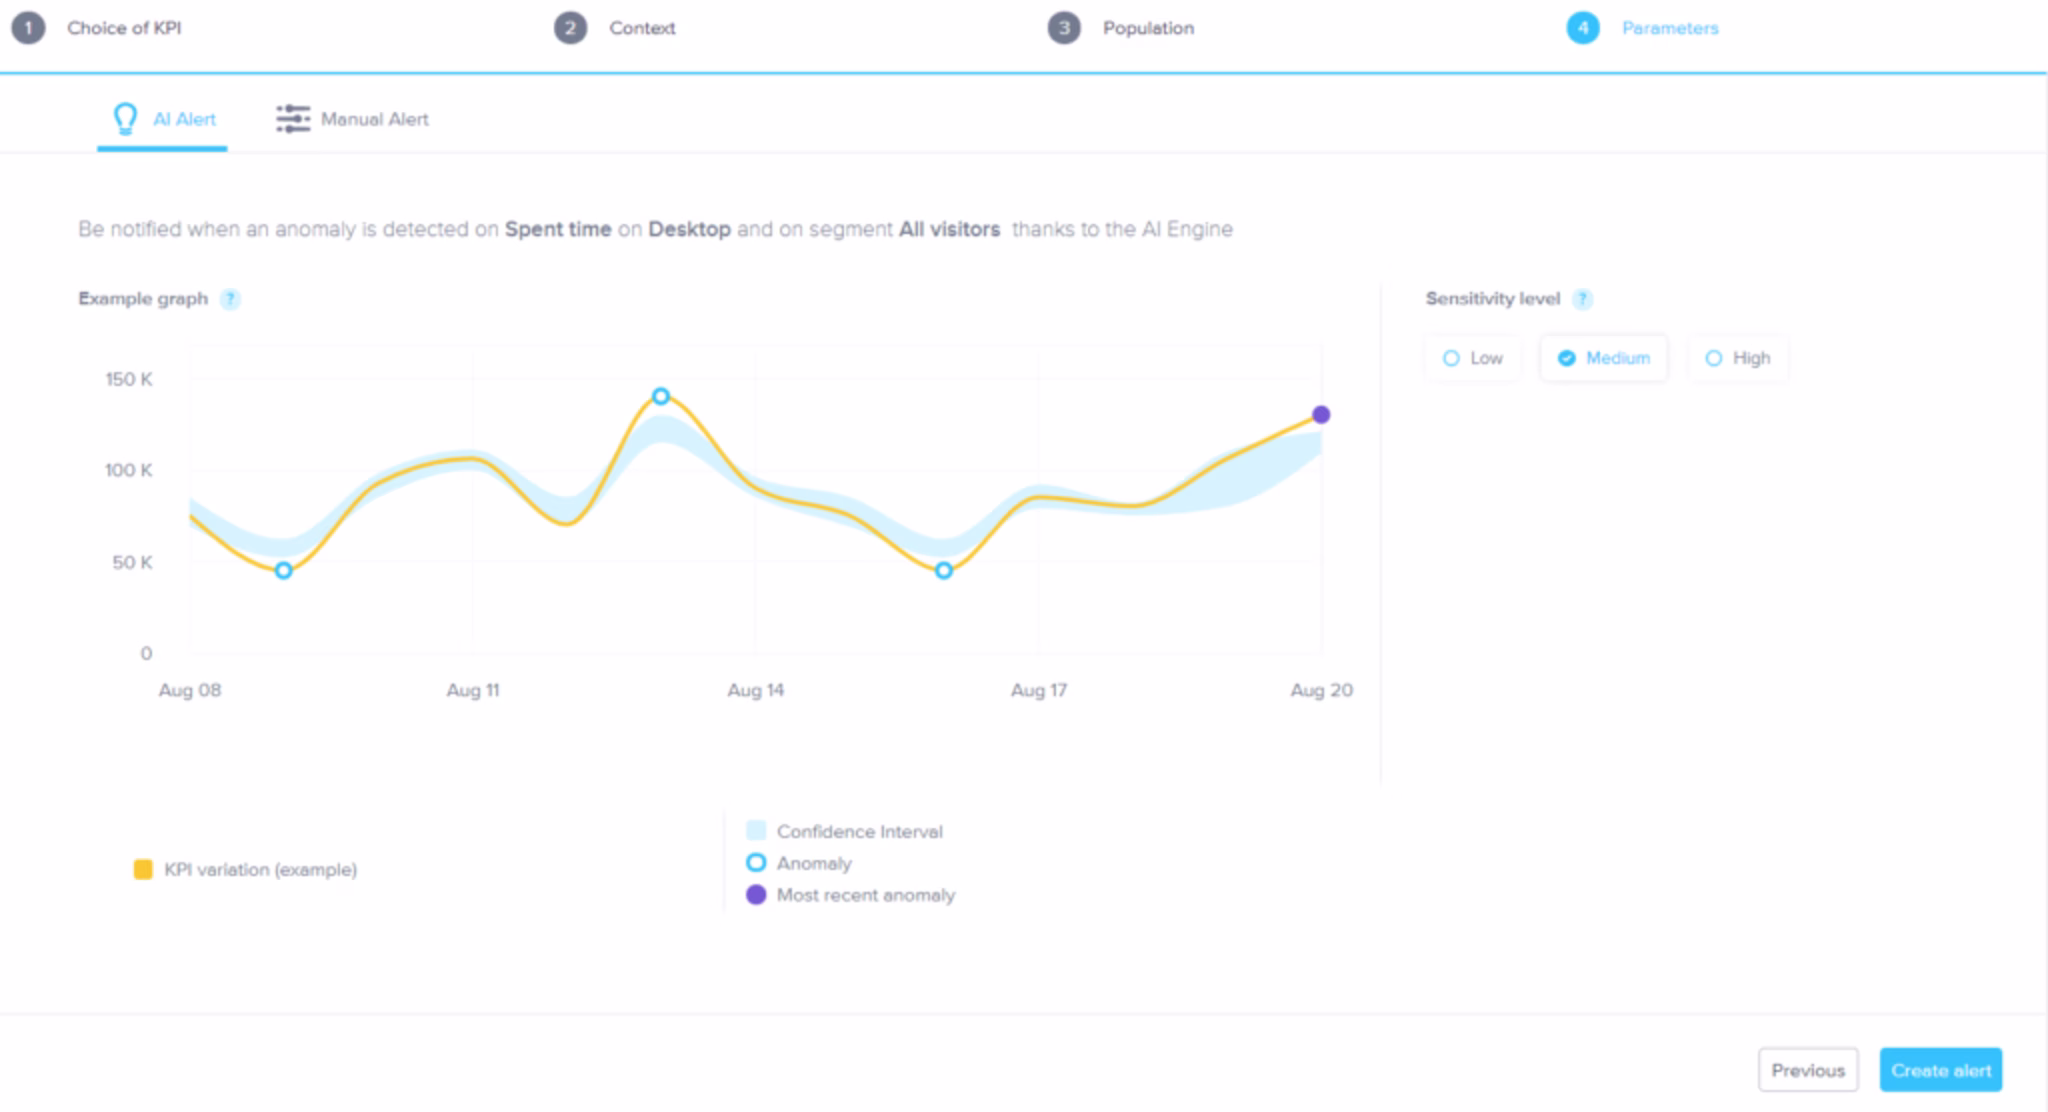
Task: Click the AI Alert lightbulb icon
Action: coord(125,119)
